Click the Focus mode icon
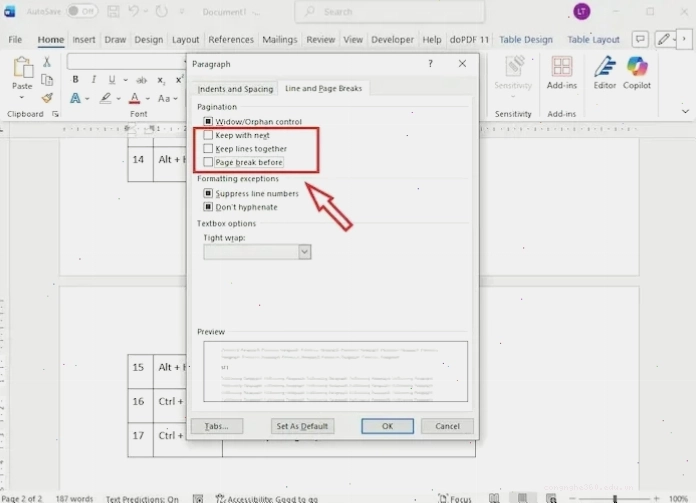Screen dimensions: 696x504 (443, 498)
